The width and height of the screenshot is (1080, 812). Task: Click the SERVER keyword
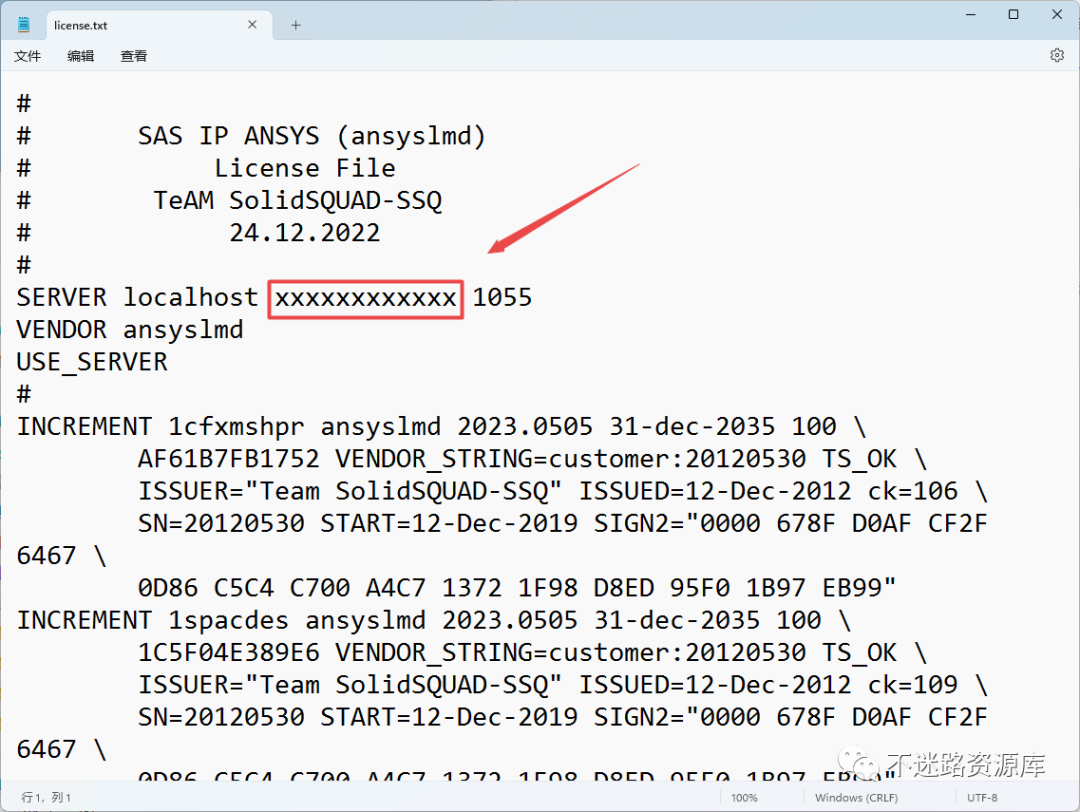[62, 298]
